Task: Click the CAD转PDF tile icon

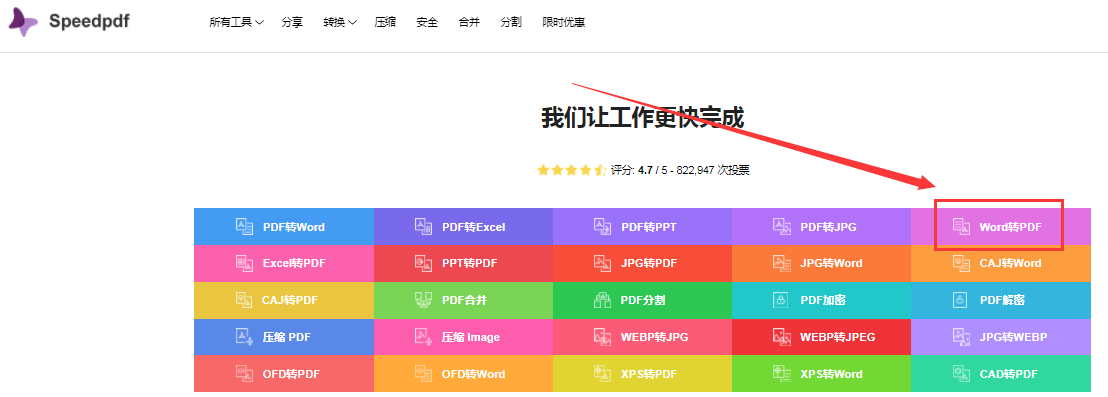Action: coord(961,374)
